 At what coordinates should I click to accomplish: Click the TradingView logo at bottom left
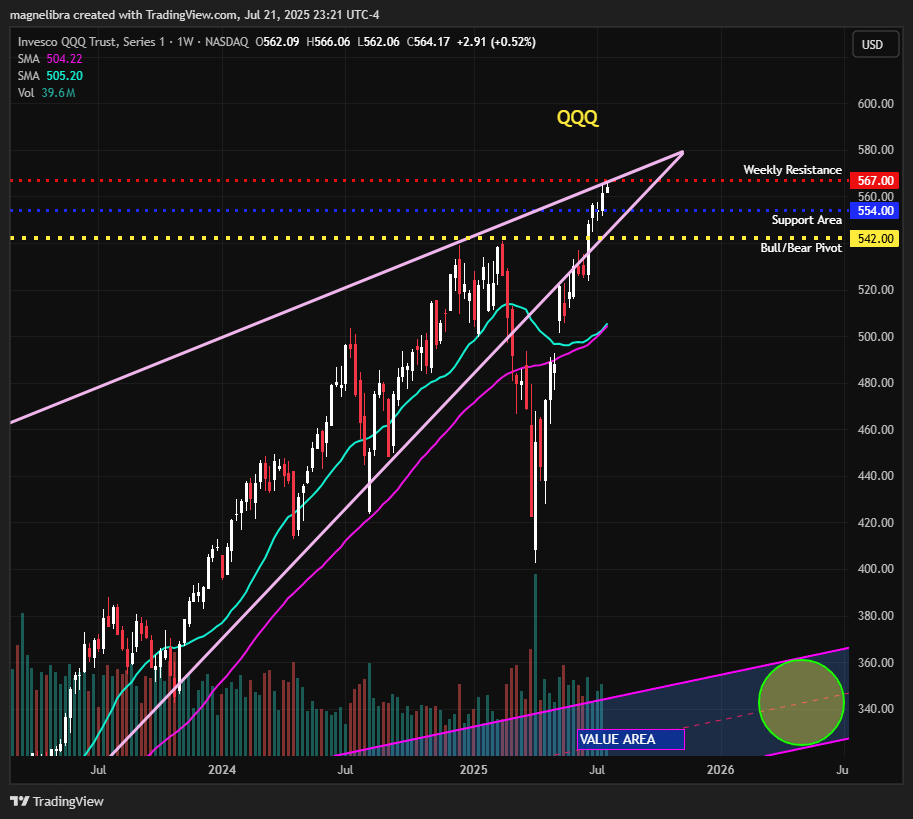[x=57, y=802]
